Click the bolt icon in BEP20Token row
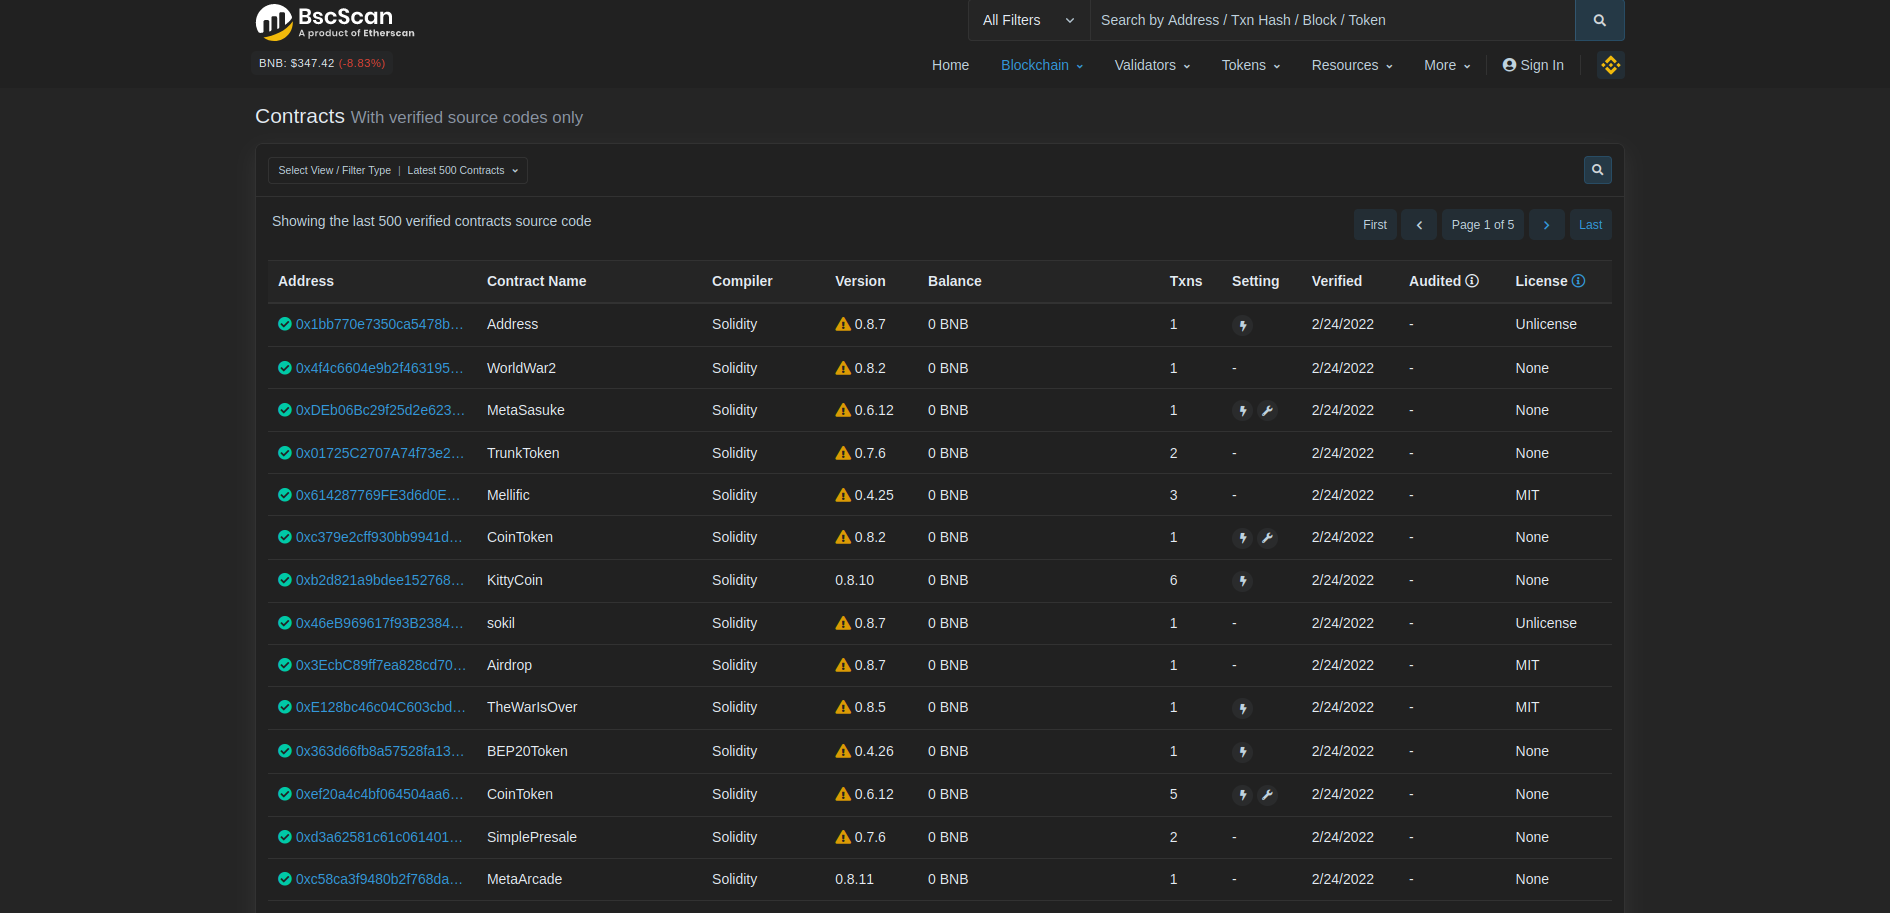The image size is (1890, 913). [x=1242, y=752]
